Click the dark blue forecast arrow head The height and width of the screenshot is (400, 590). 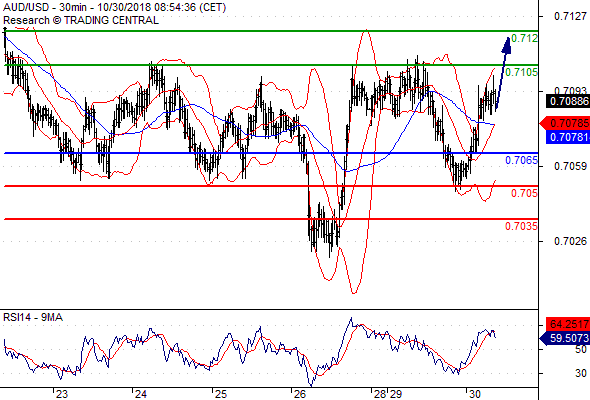pyautogui.click(x=506, y=45)
